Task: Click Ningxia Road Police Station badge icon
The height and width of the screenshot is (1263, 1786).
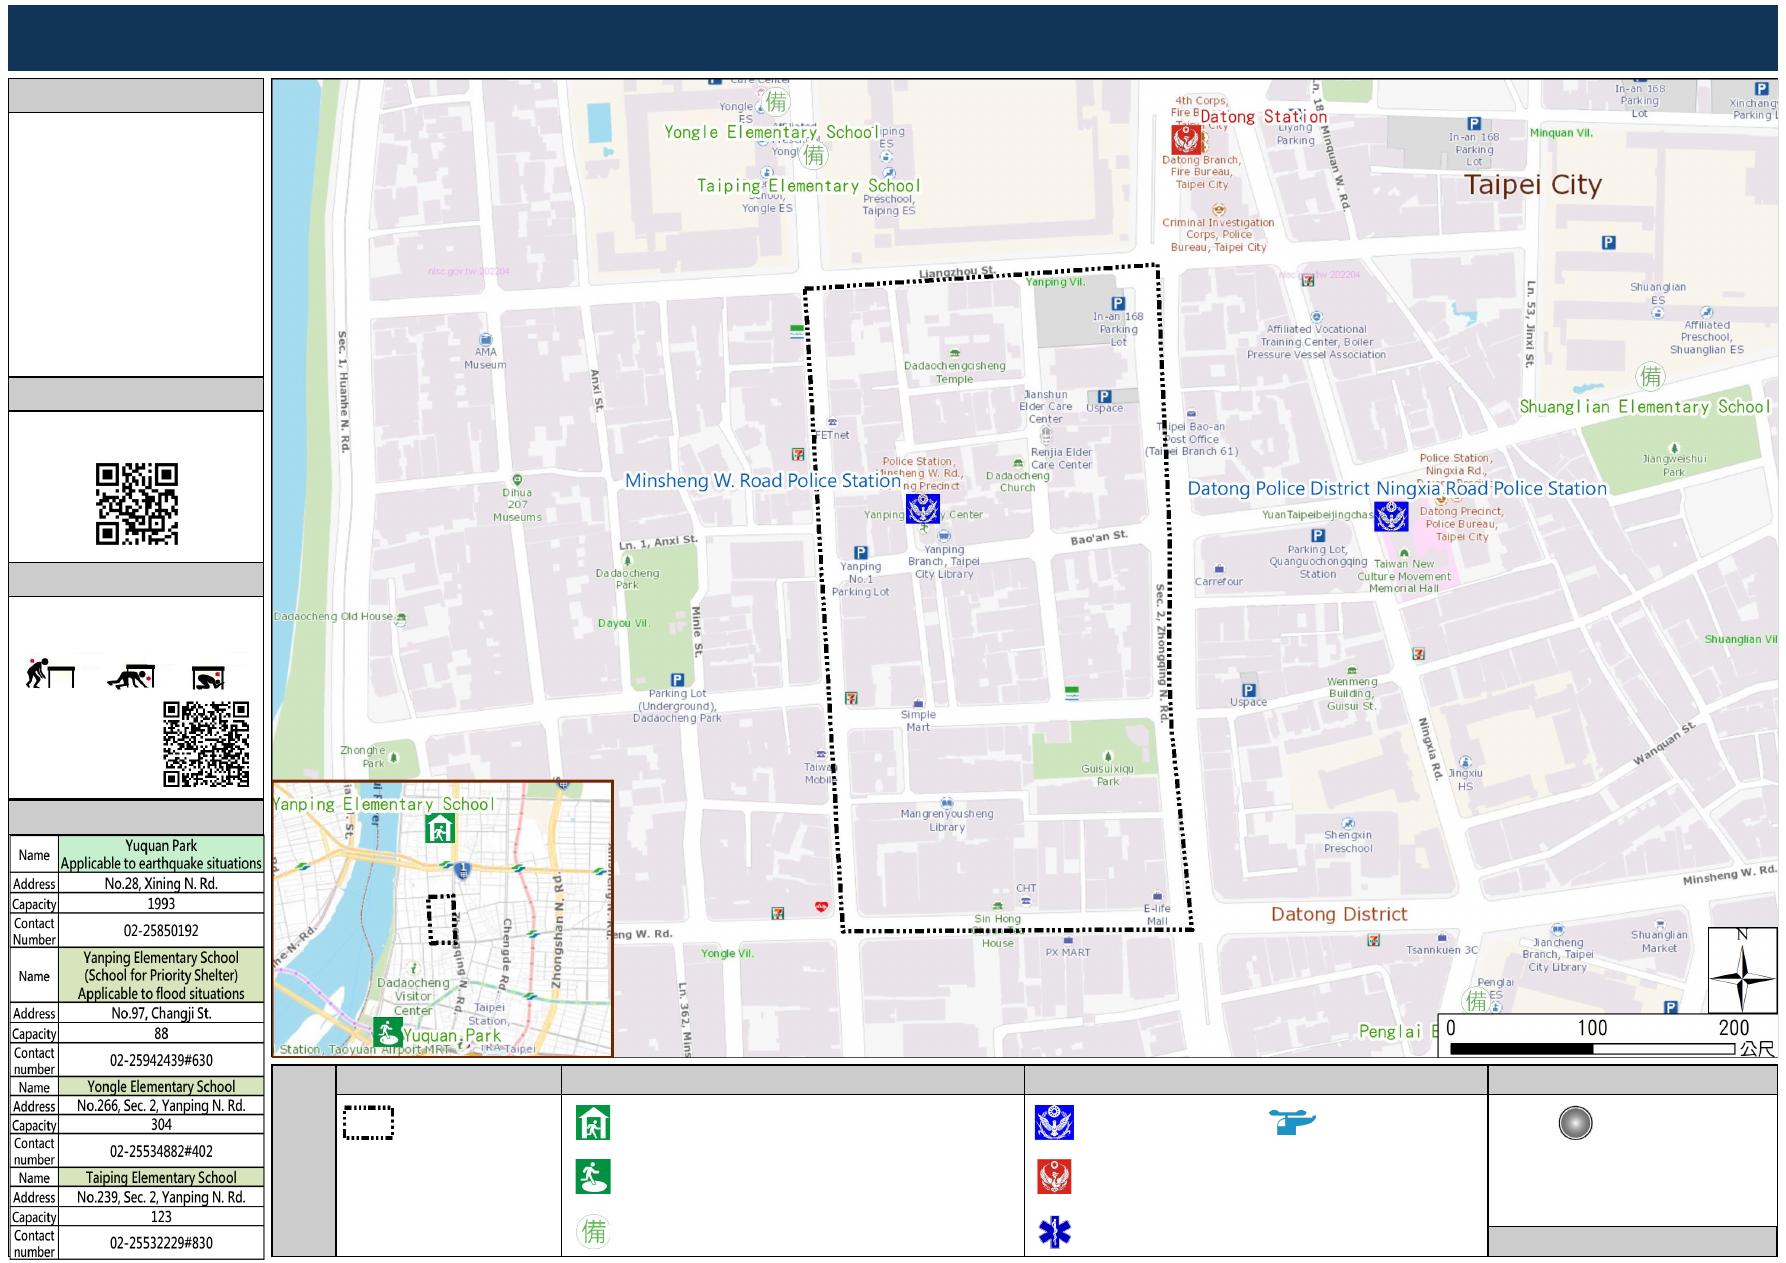Action: [x=1391, y=516]
